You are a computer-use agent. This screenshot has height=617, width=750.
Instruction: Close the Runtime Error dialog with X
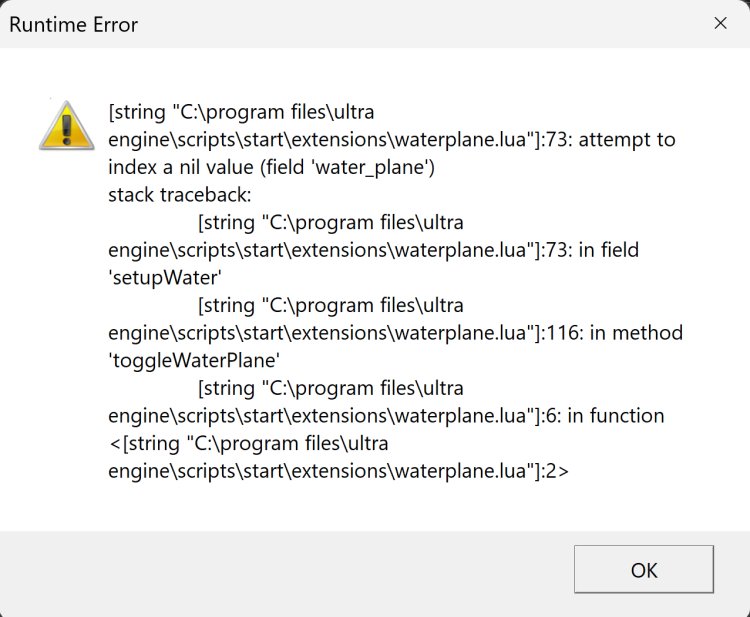pyautogui.click(x=720, y=23)
